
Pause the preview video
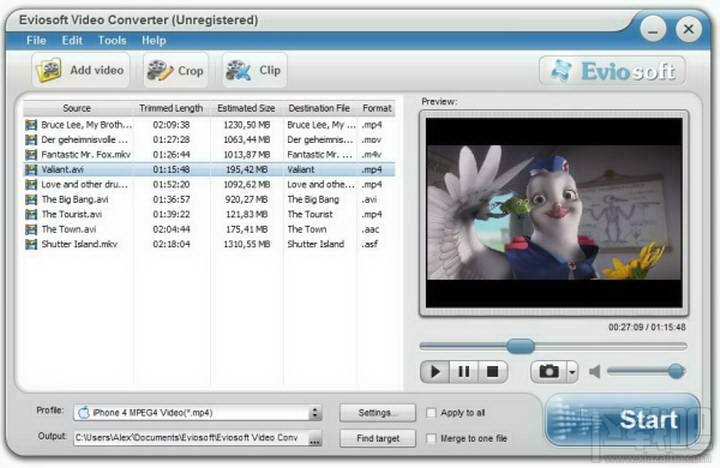pos(464,372)
